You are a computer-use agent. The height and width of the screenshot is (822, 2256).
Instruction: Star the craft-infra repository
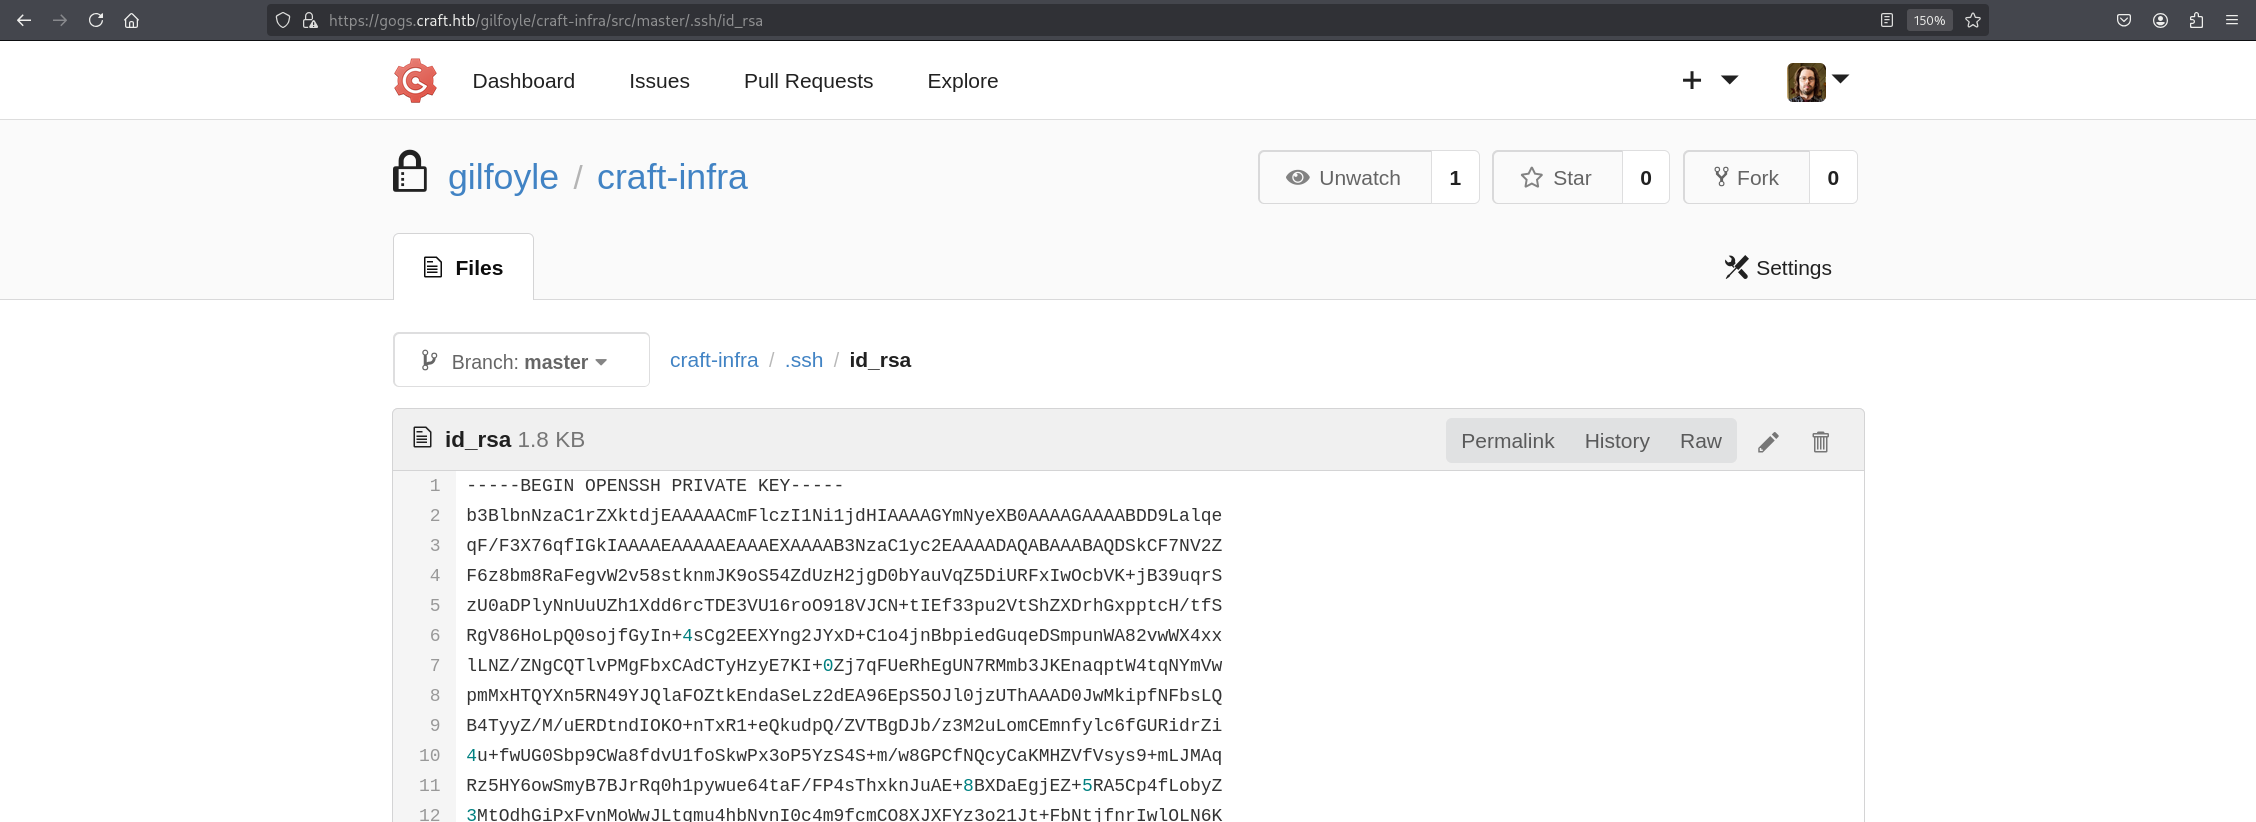tap(1557, 178)
